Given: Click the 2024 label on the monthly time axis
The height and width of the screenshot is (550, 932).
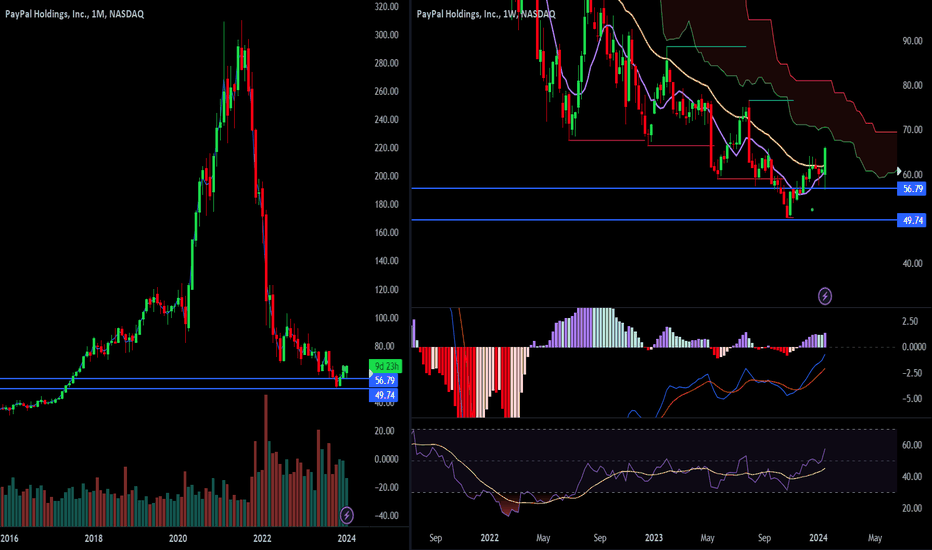Looking at the screenshot, I should (347, 538).
